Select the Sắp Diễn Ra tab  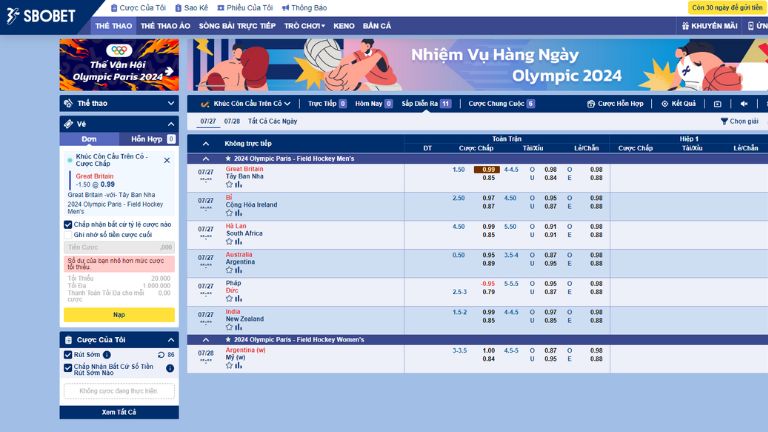[x=426, y=104]
